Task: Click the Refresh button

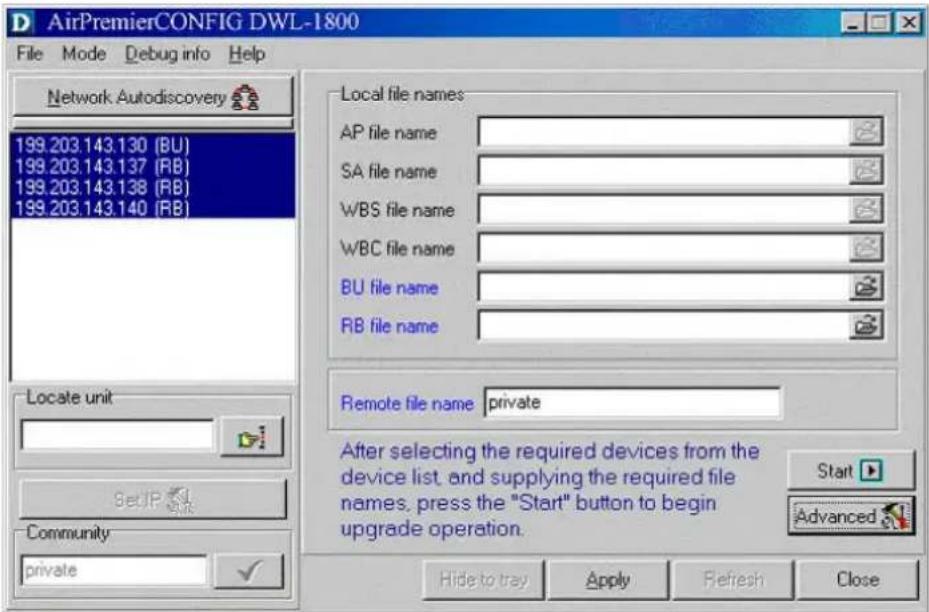Action: 733,579
